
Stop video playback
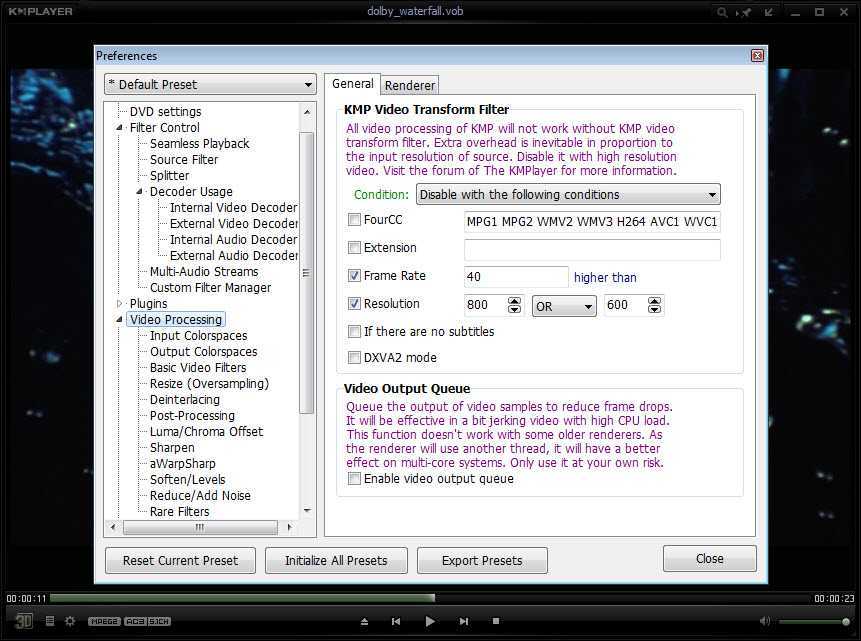(x=496, y=621)
